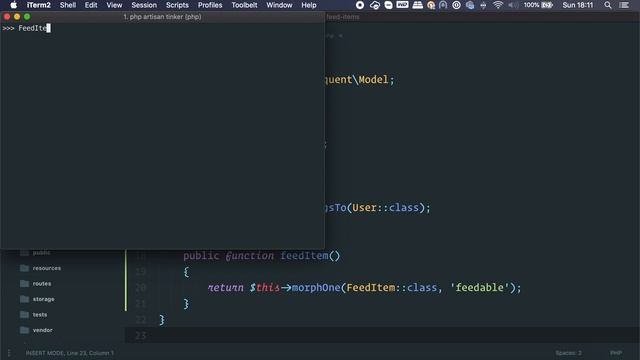
Task: Click the status bar side menu icon
Action: click(x=9, y=353)
